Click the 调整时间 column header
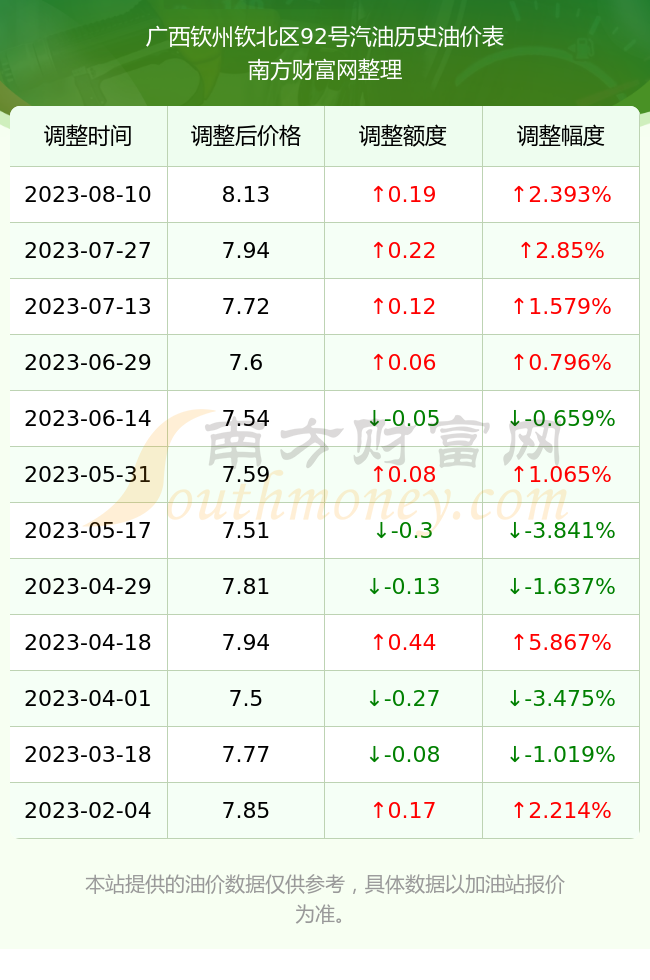 point(88,136)
